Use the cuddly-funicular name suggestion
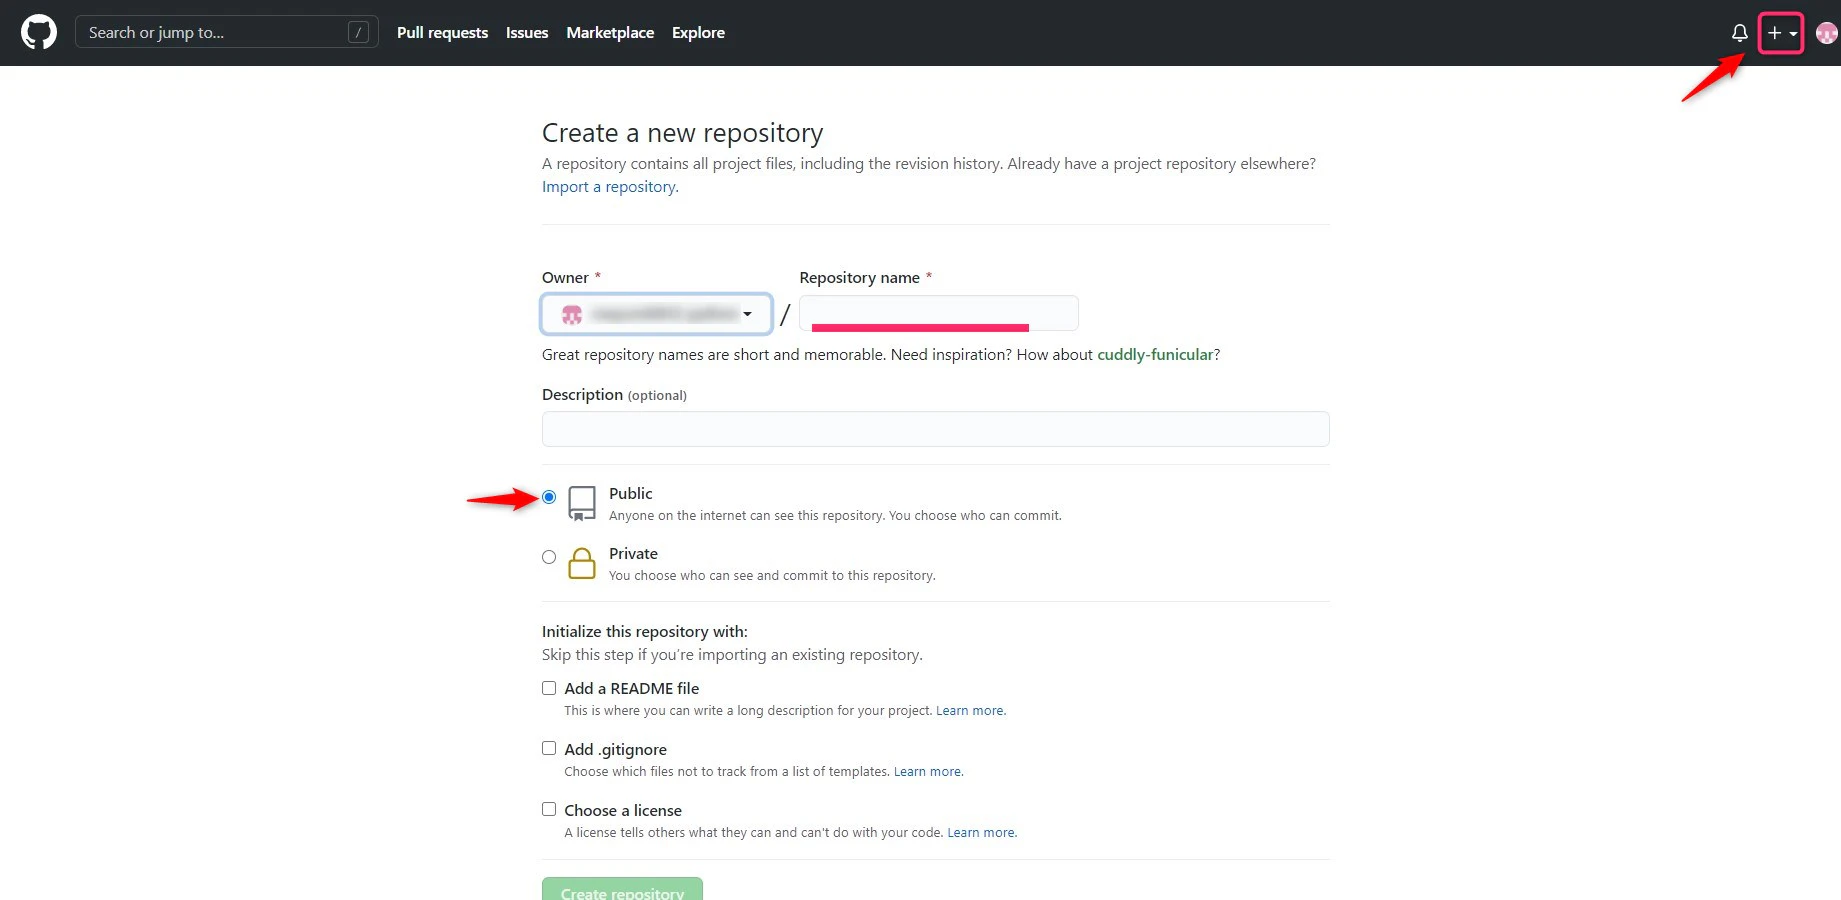 [1155, 355]
